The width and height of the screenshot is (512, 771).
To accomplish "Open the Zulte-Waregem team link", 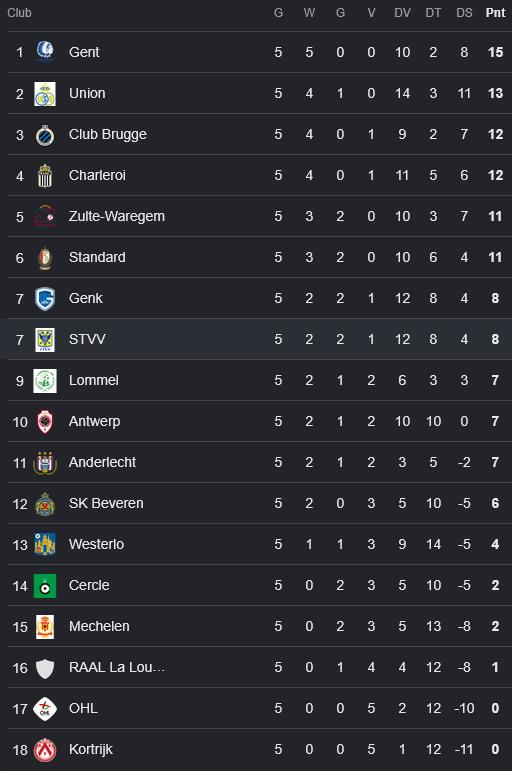I will pos(117,216).
